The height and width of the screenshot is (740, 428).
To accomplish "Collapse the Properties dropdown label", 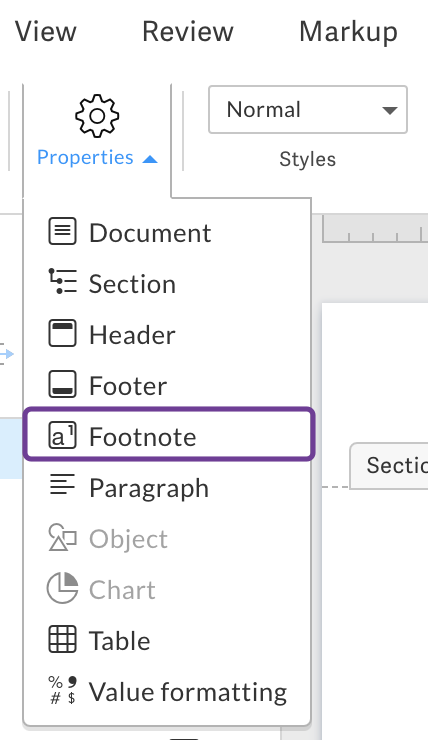I will click(97, 158).
